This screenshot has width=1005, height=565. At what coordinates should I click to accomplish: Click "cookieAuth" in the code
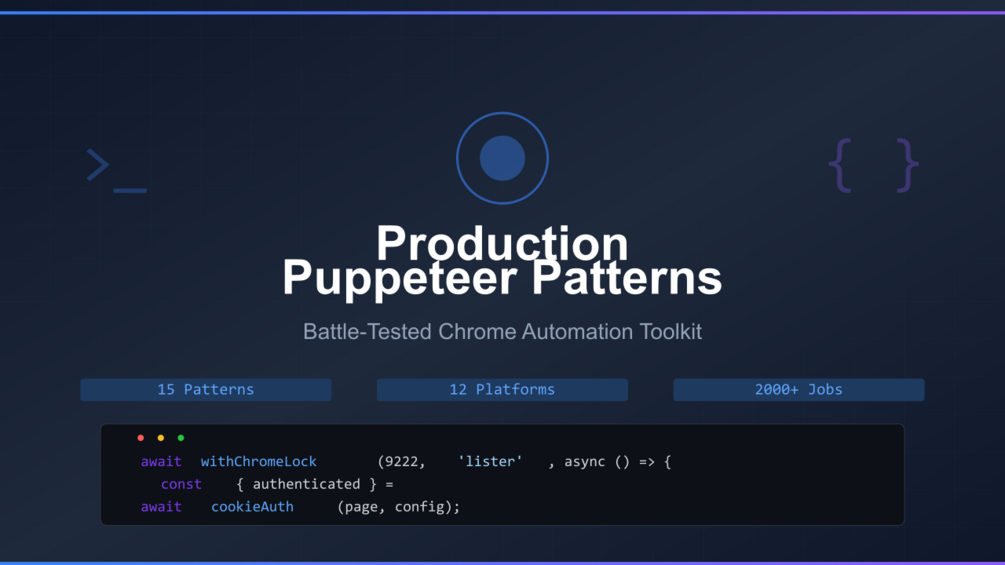[x=253, y=507]
